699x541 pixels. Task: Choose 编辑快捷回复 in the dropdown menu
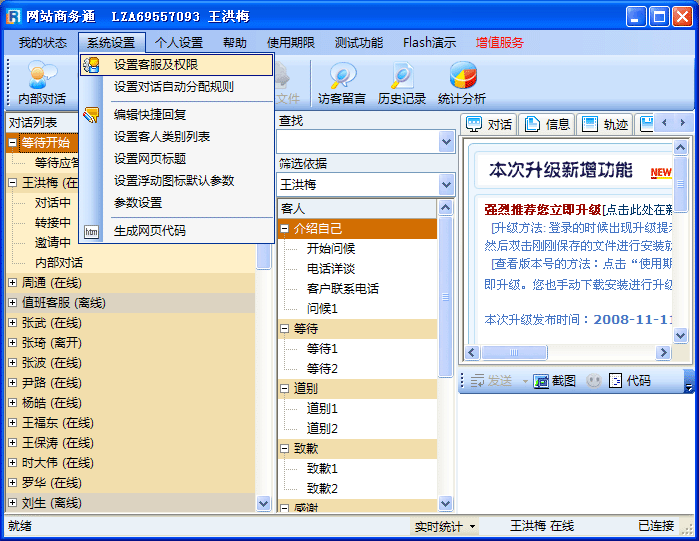149,115
